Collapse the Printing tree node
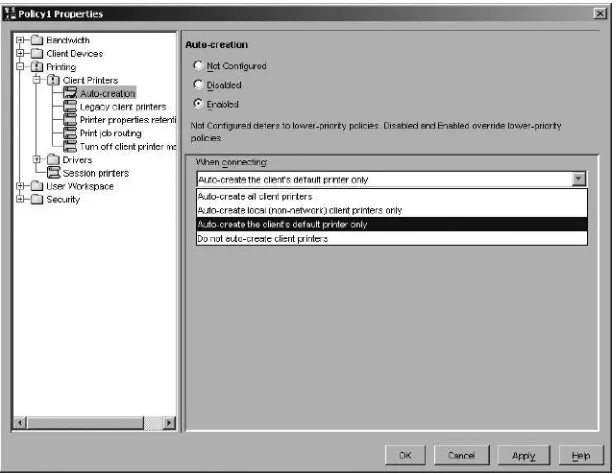Screen dimensions: 616x474 point(20,66)
